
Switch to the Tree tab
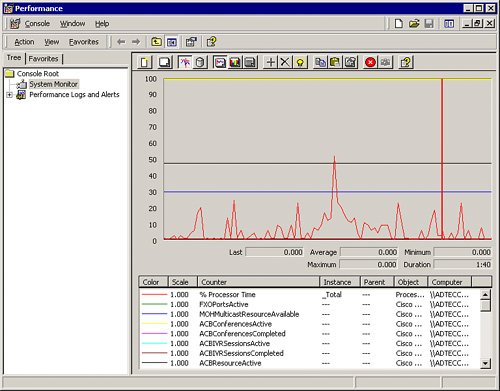click(14, 58)
